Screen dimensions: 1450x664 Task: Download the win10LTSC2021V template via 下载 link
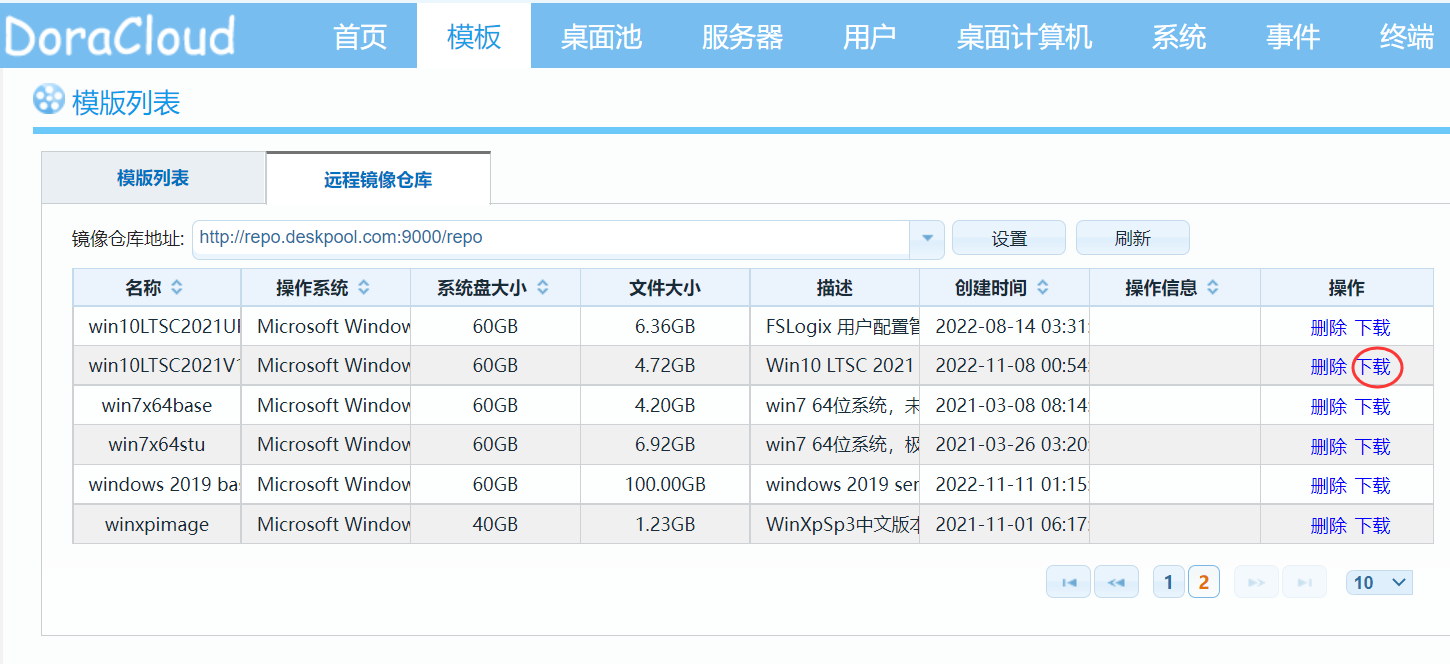click(x=1376, y=366)
